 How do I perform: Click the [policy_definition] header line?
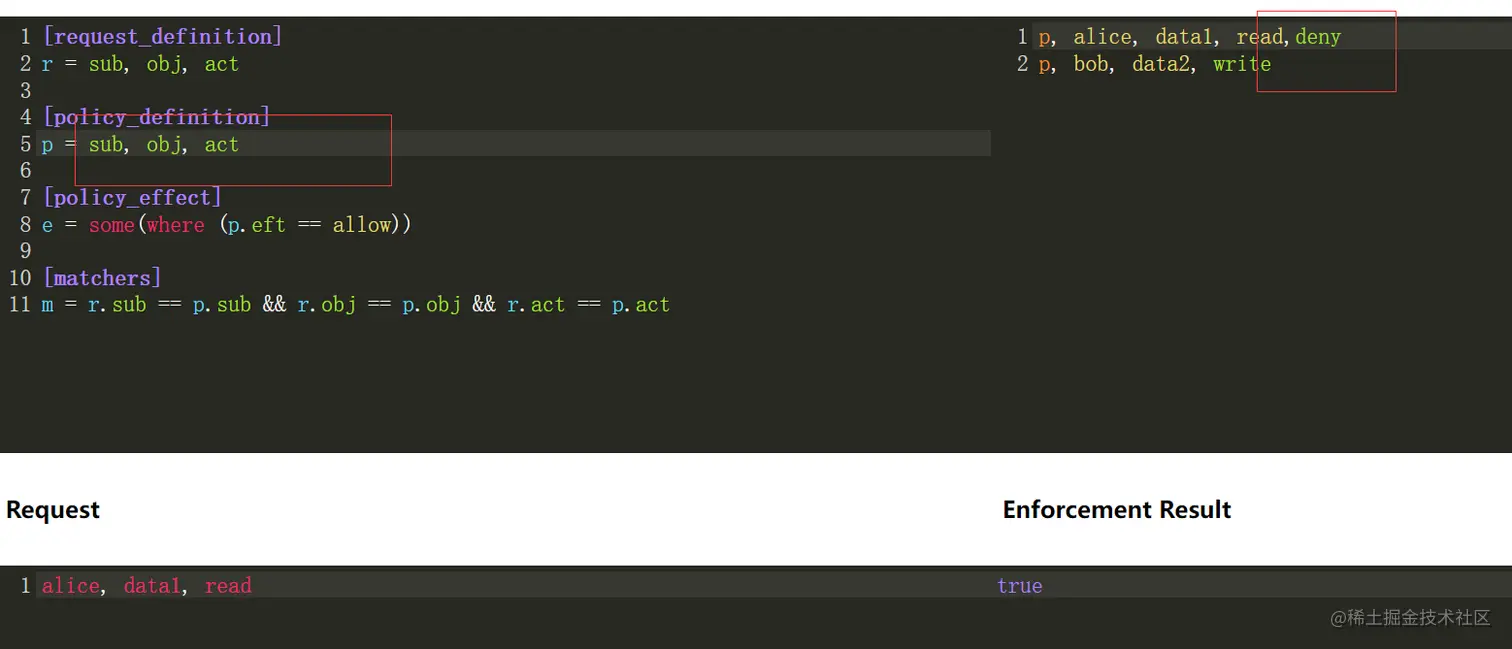[x=156, y=117]
